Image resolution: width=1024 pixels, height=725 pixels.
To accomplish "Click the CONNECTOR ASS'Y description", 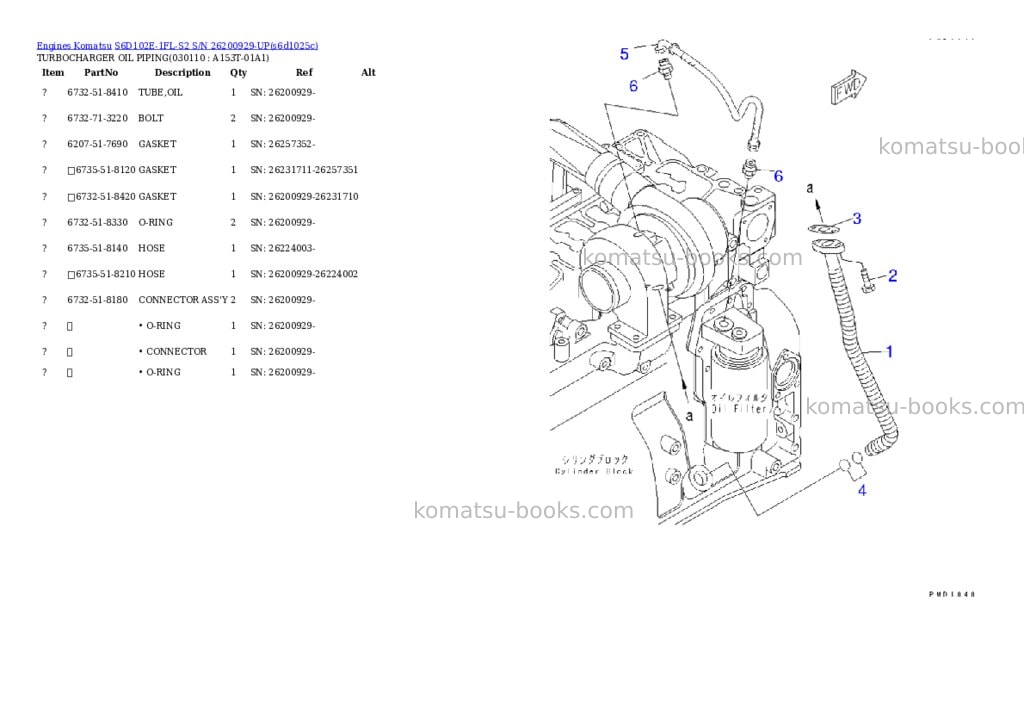I will point(183,300).
